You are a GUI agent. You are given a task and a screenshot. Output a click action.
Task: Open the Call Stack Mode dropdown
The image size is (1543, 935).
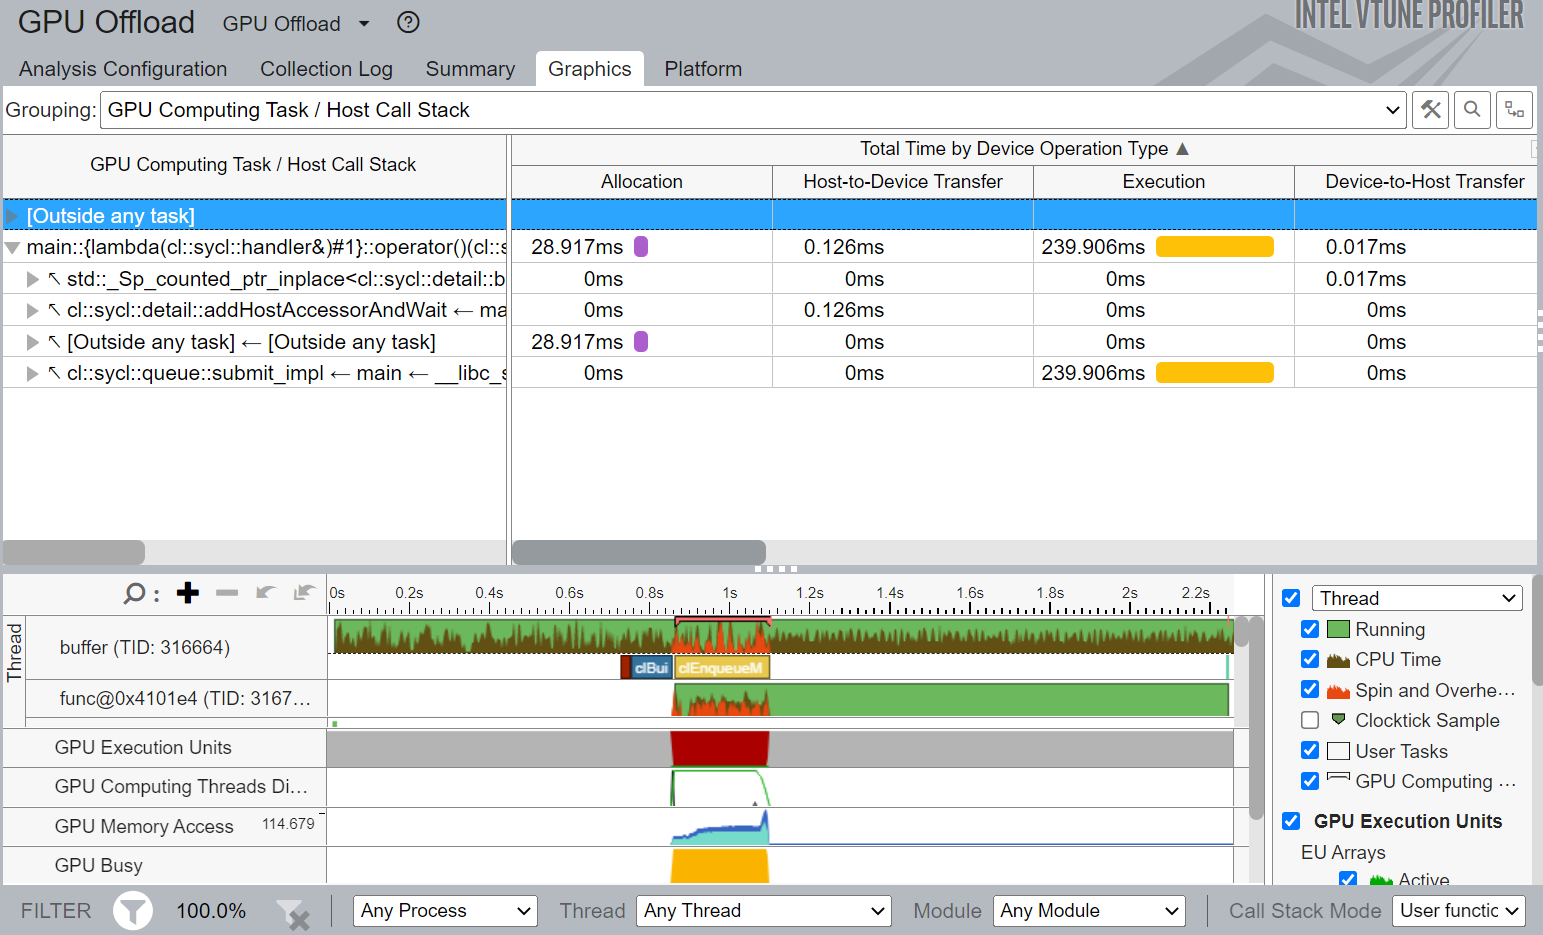click(1458, 911)
